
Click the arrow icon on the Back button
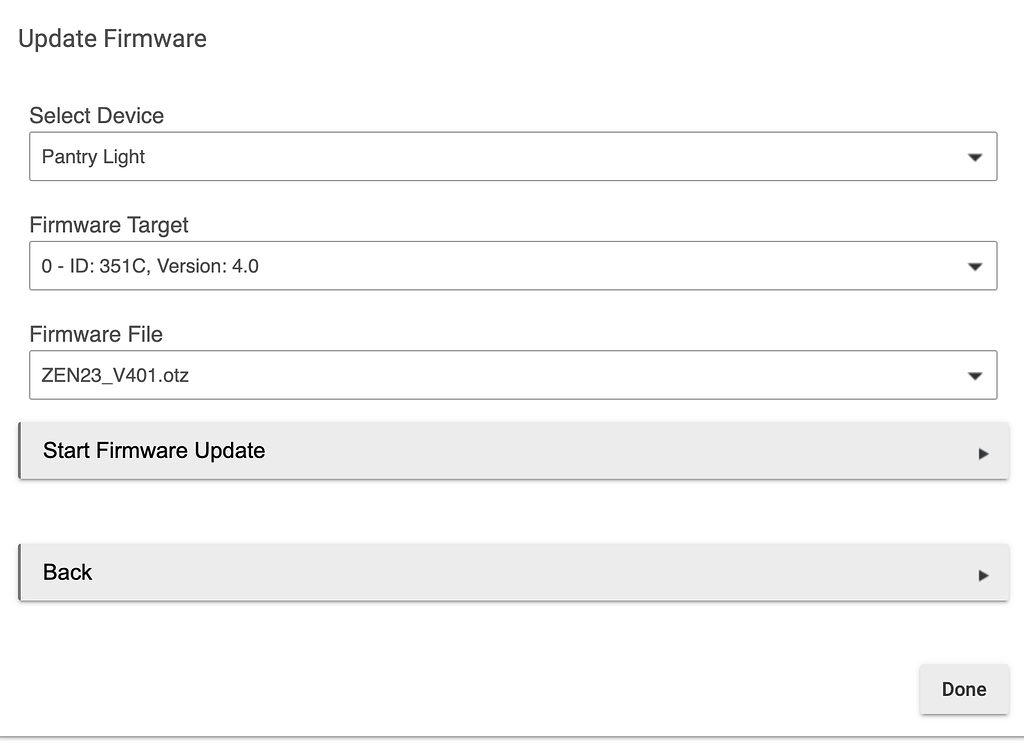(x=985, y=572)
